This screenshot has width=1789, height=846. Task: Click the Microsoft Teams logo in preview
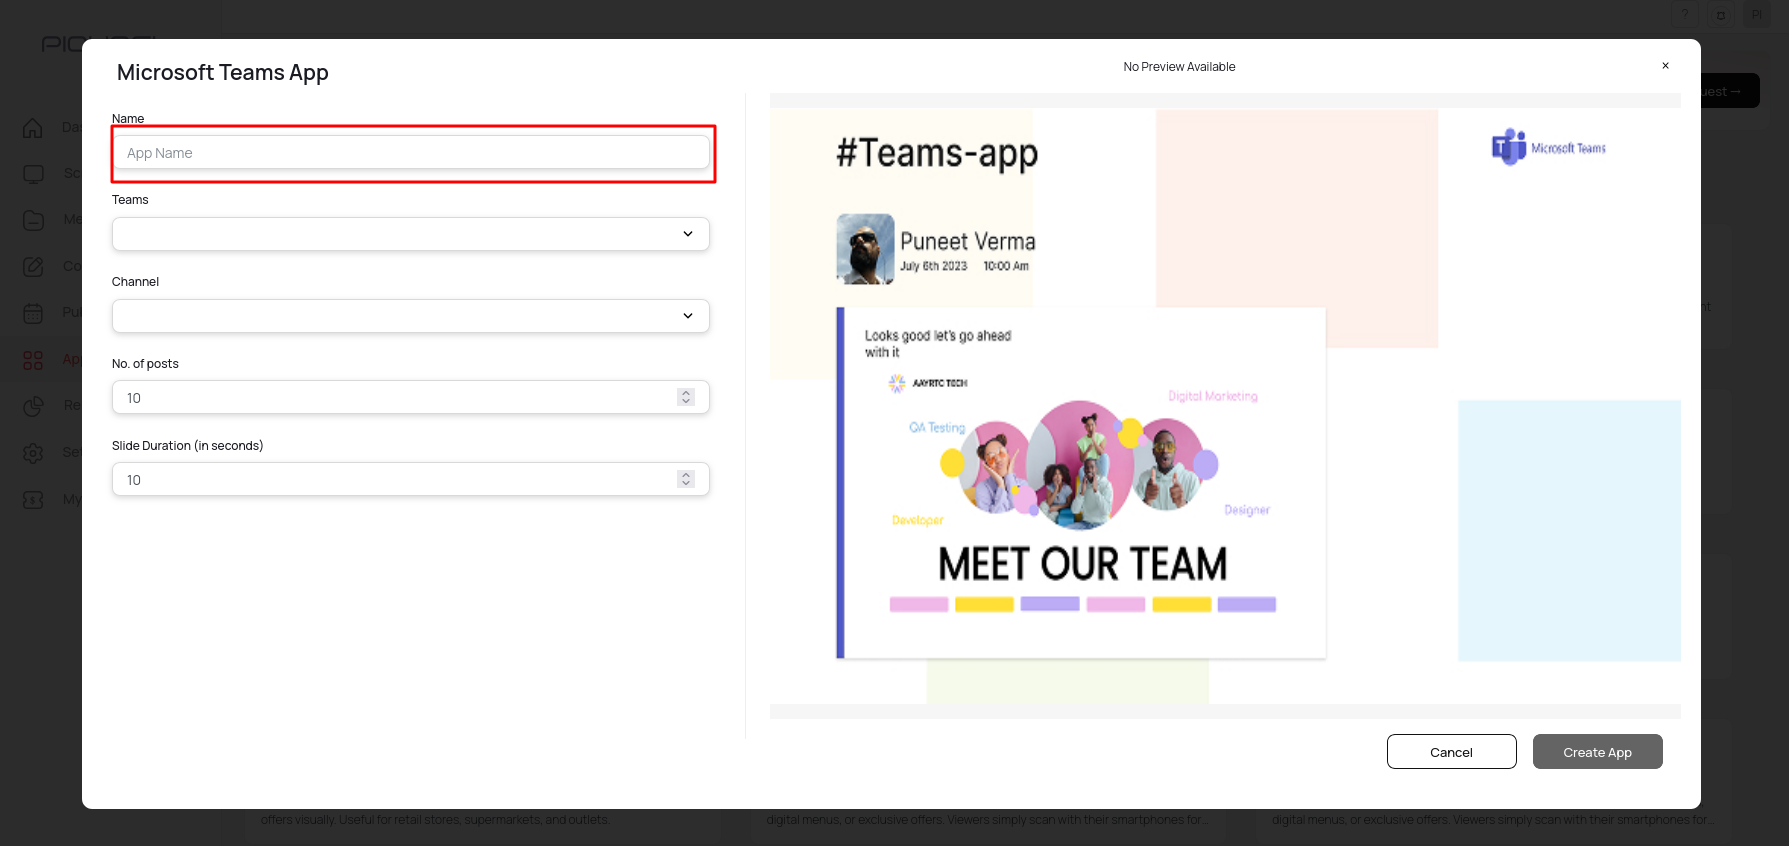[1549, 147]
